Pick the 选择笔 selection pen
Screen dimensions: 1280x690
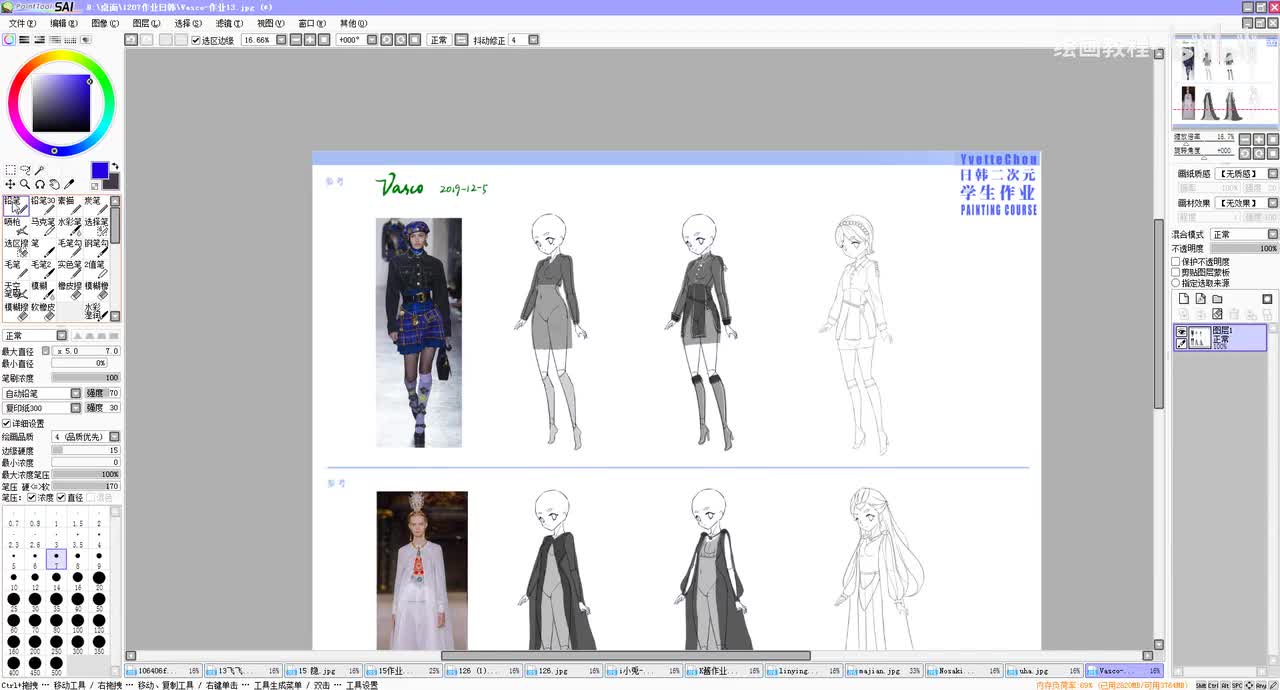(x=96, y=227)
